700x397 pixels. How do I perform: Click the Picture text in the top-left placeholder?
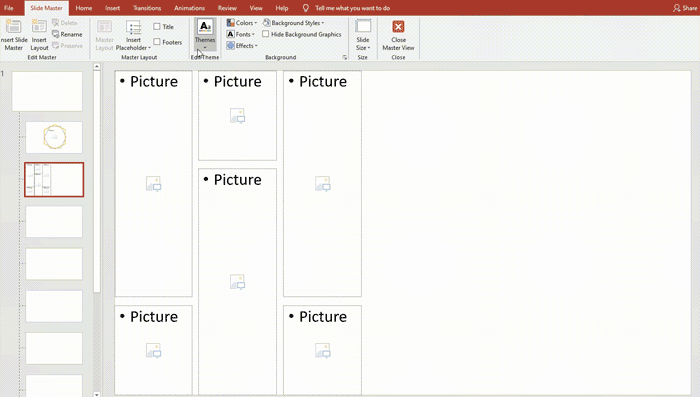coord(154,82)
